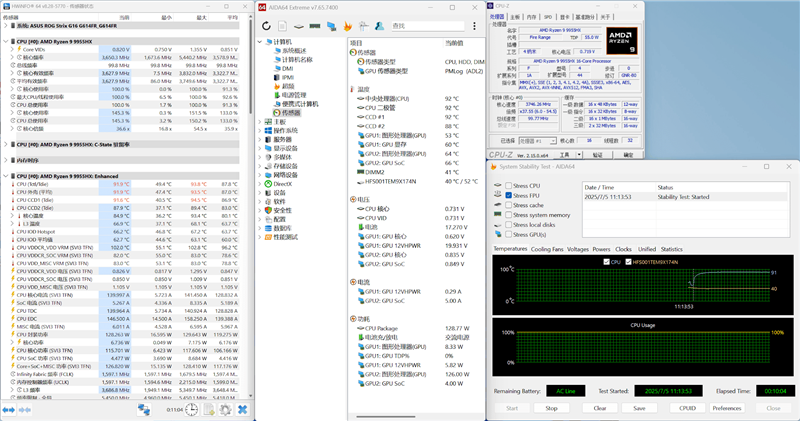Select IPMI item in AIDA64 tree

284,78
